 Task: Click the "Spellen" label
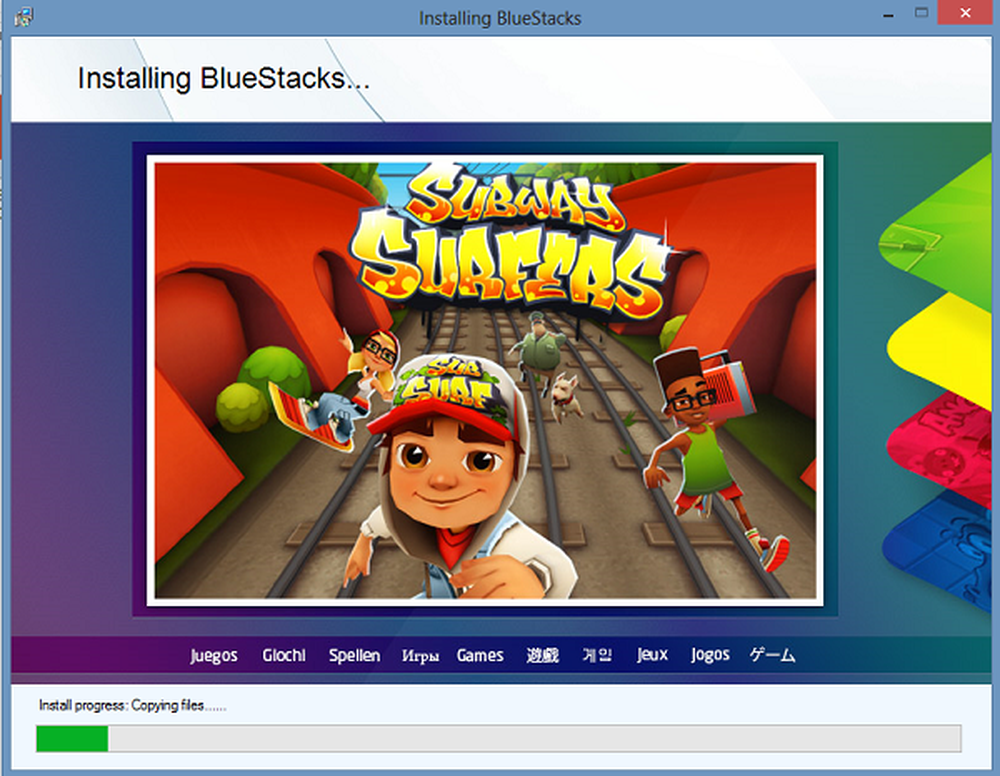tap(355, 655)
